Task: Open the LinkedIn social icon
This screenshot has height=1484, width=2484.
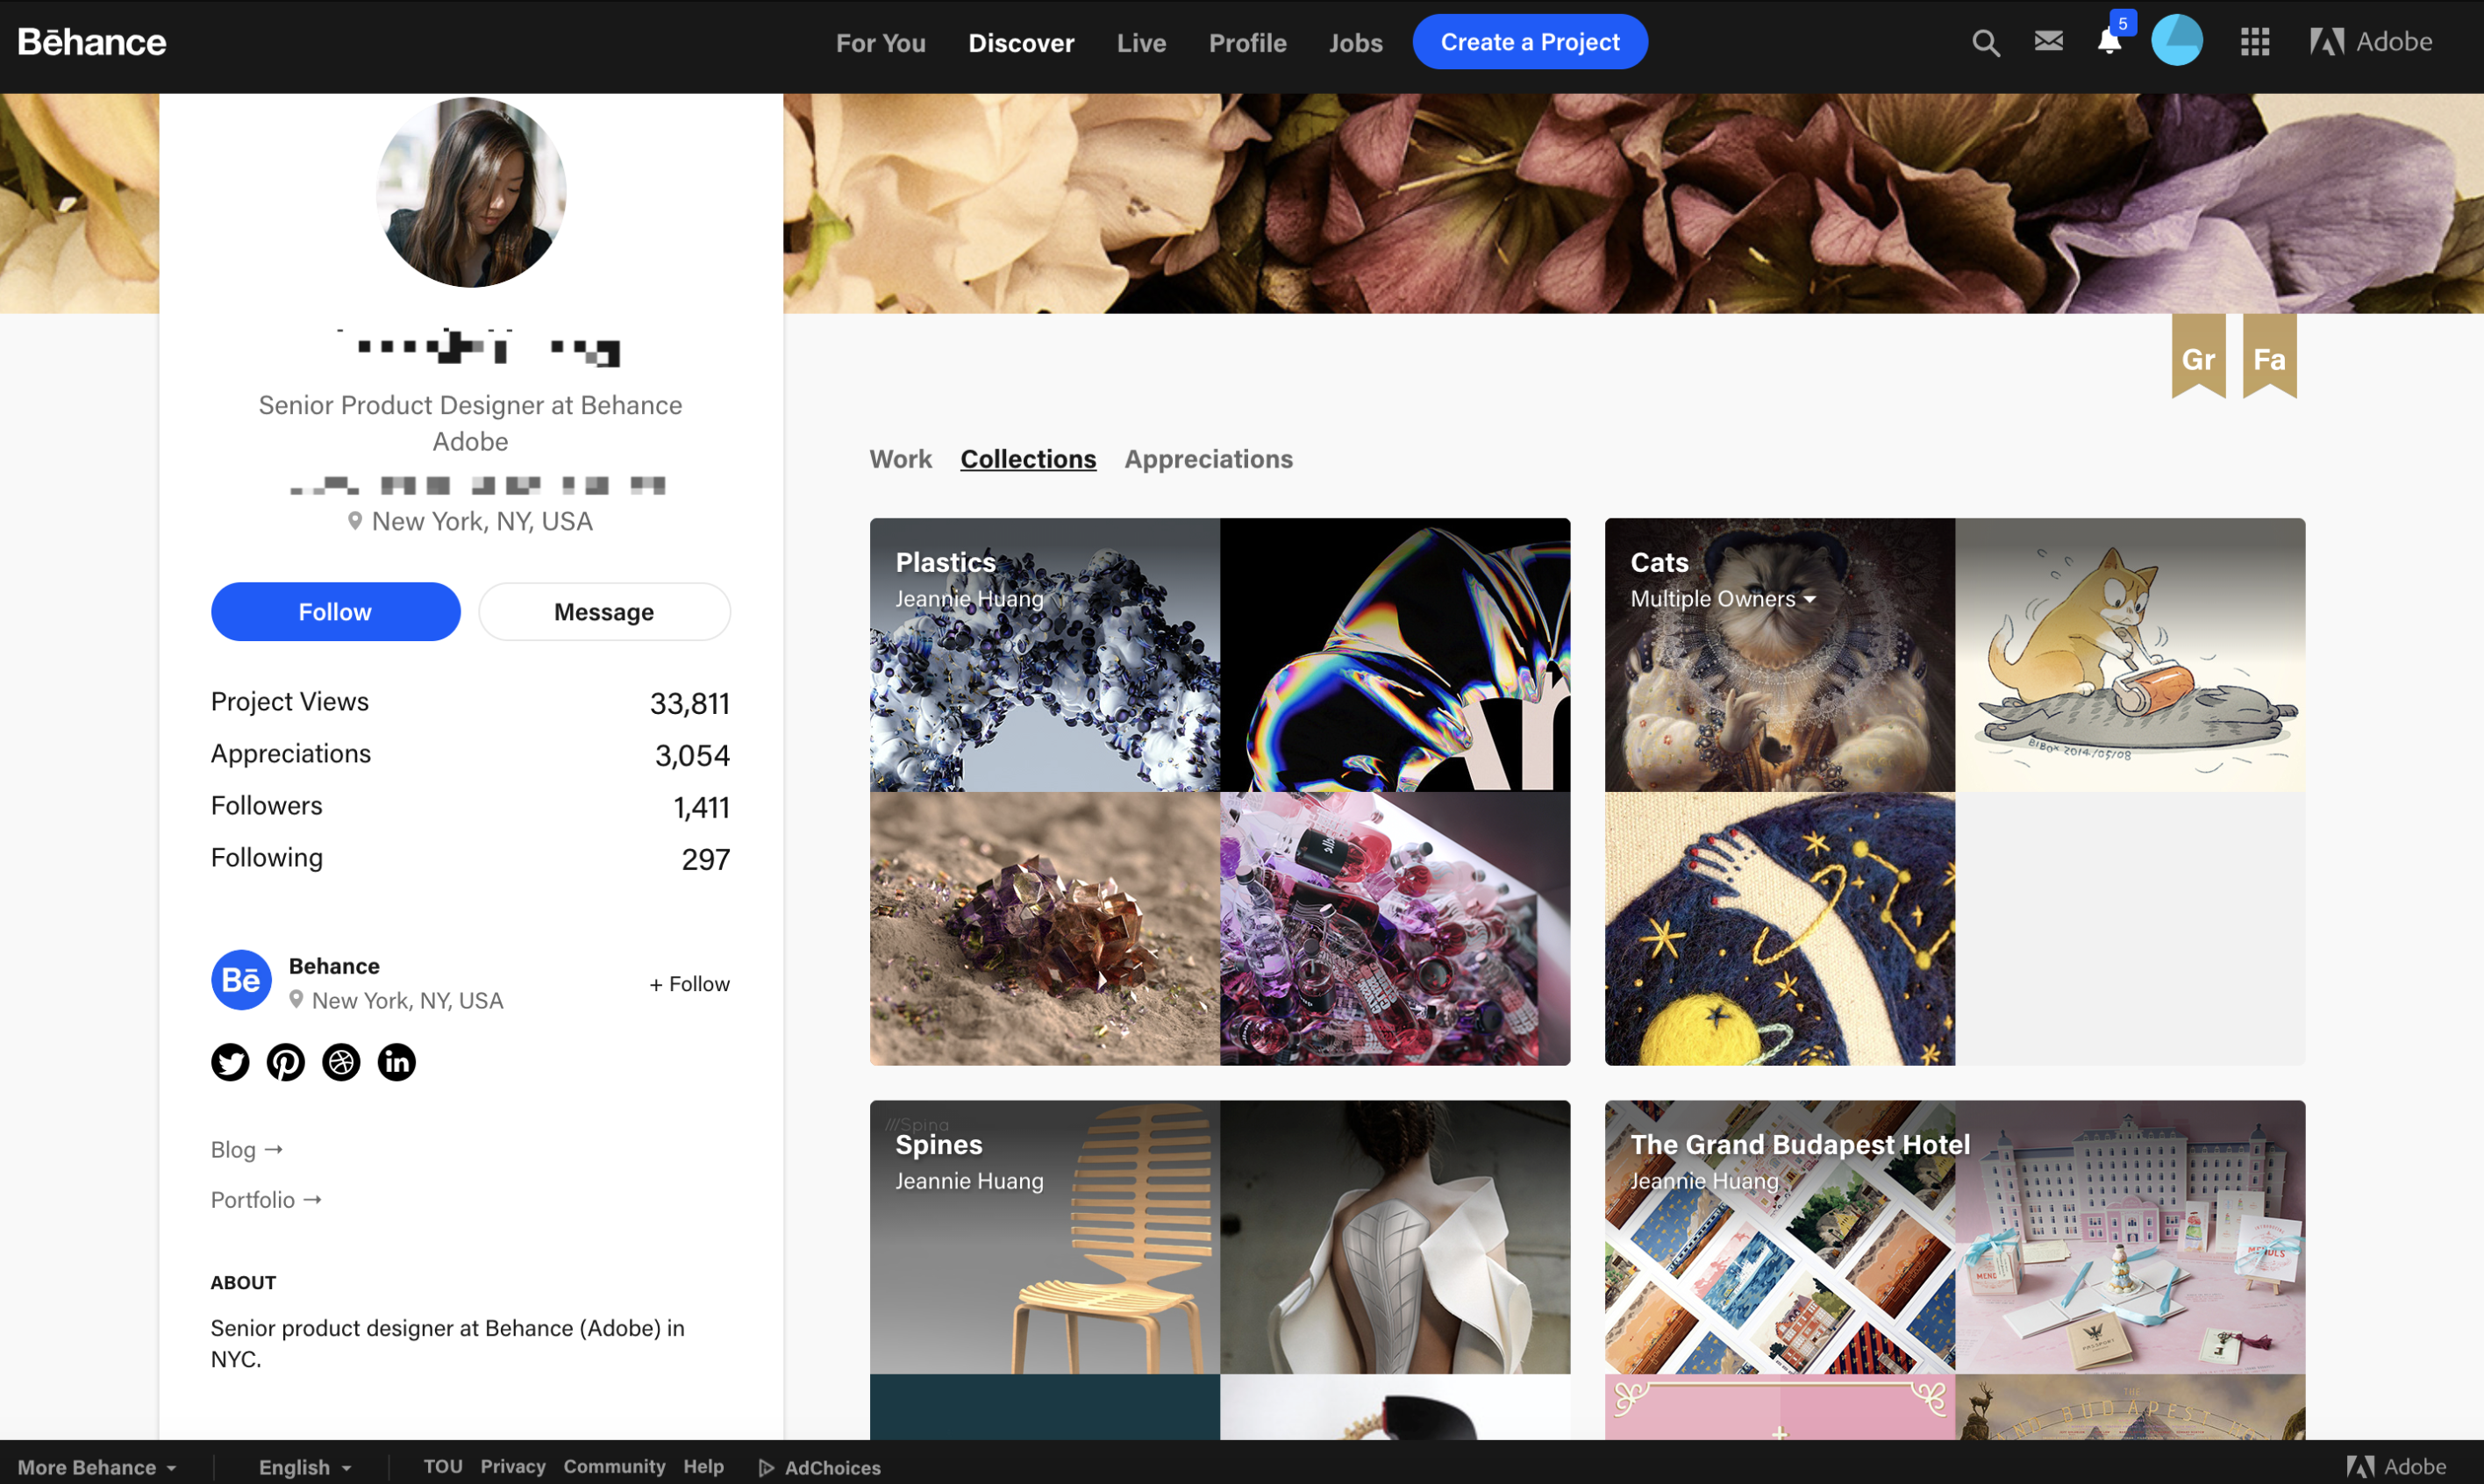Action: (397, 1062)
